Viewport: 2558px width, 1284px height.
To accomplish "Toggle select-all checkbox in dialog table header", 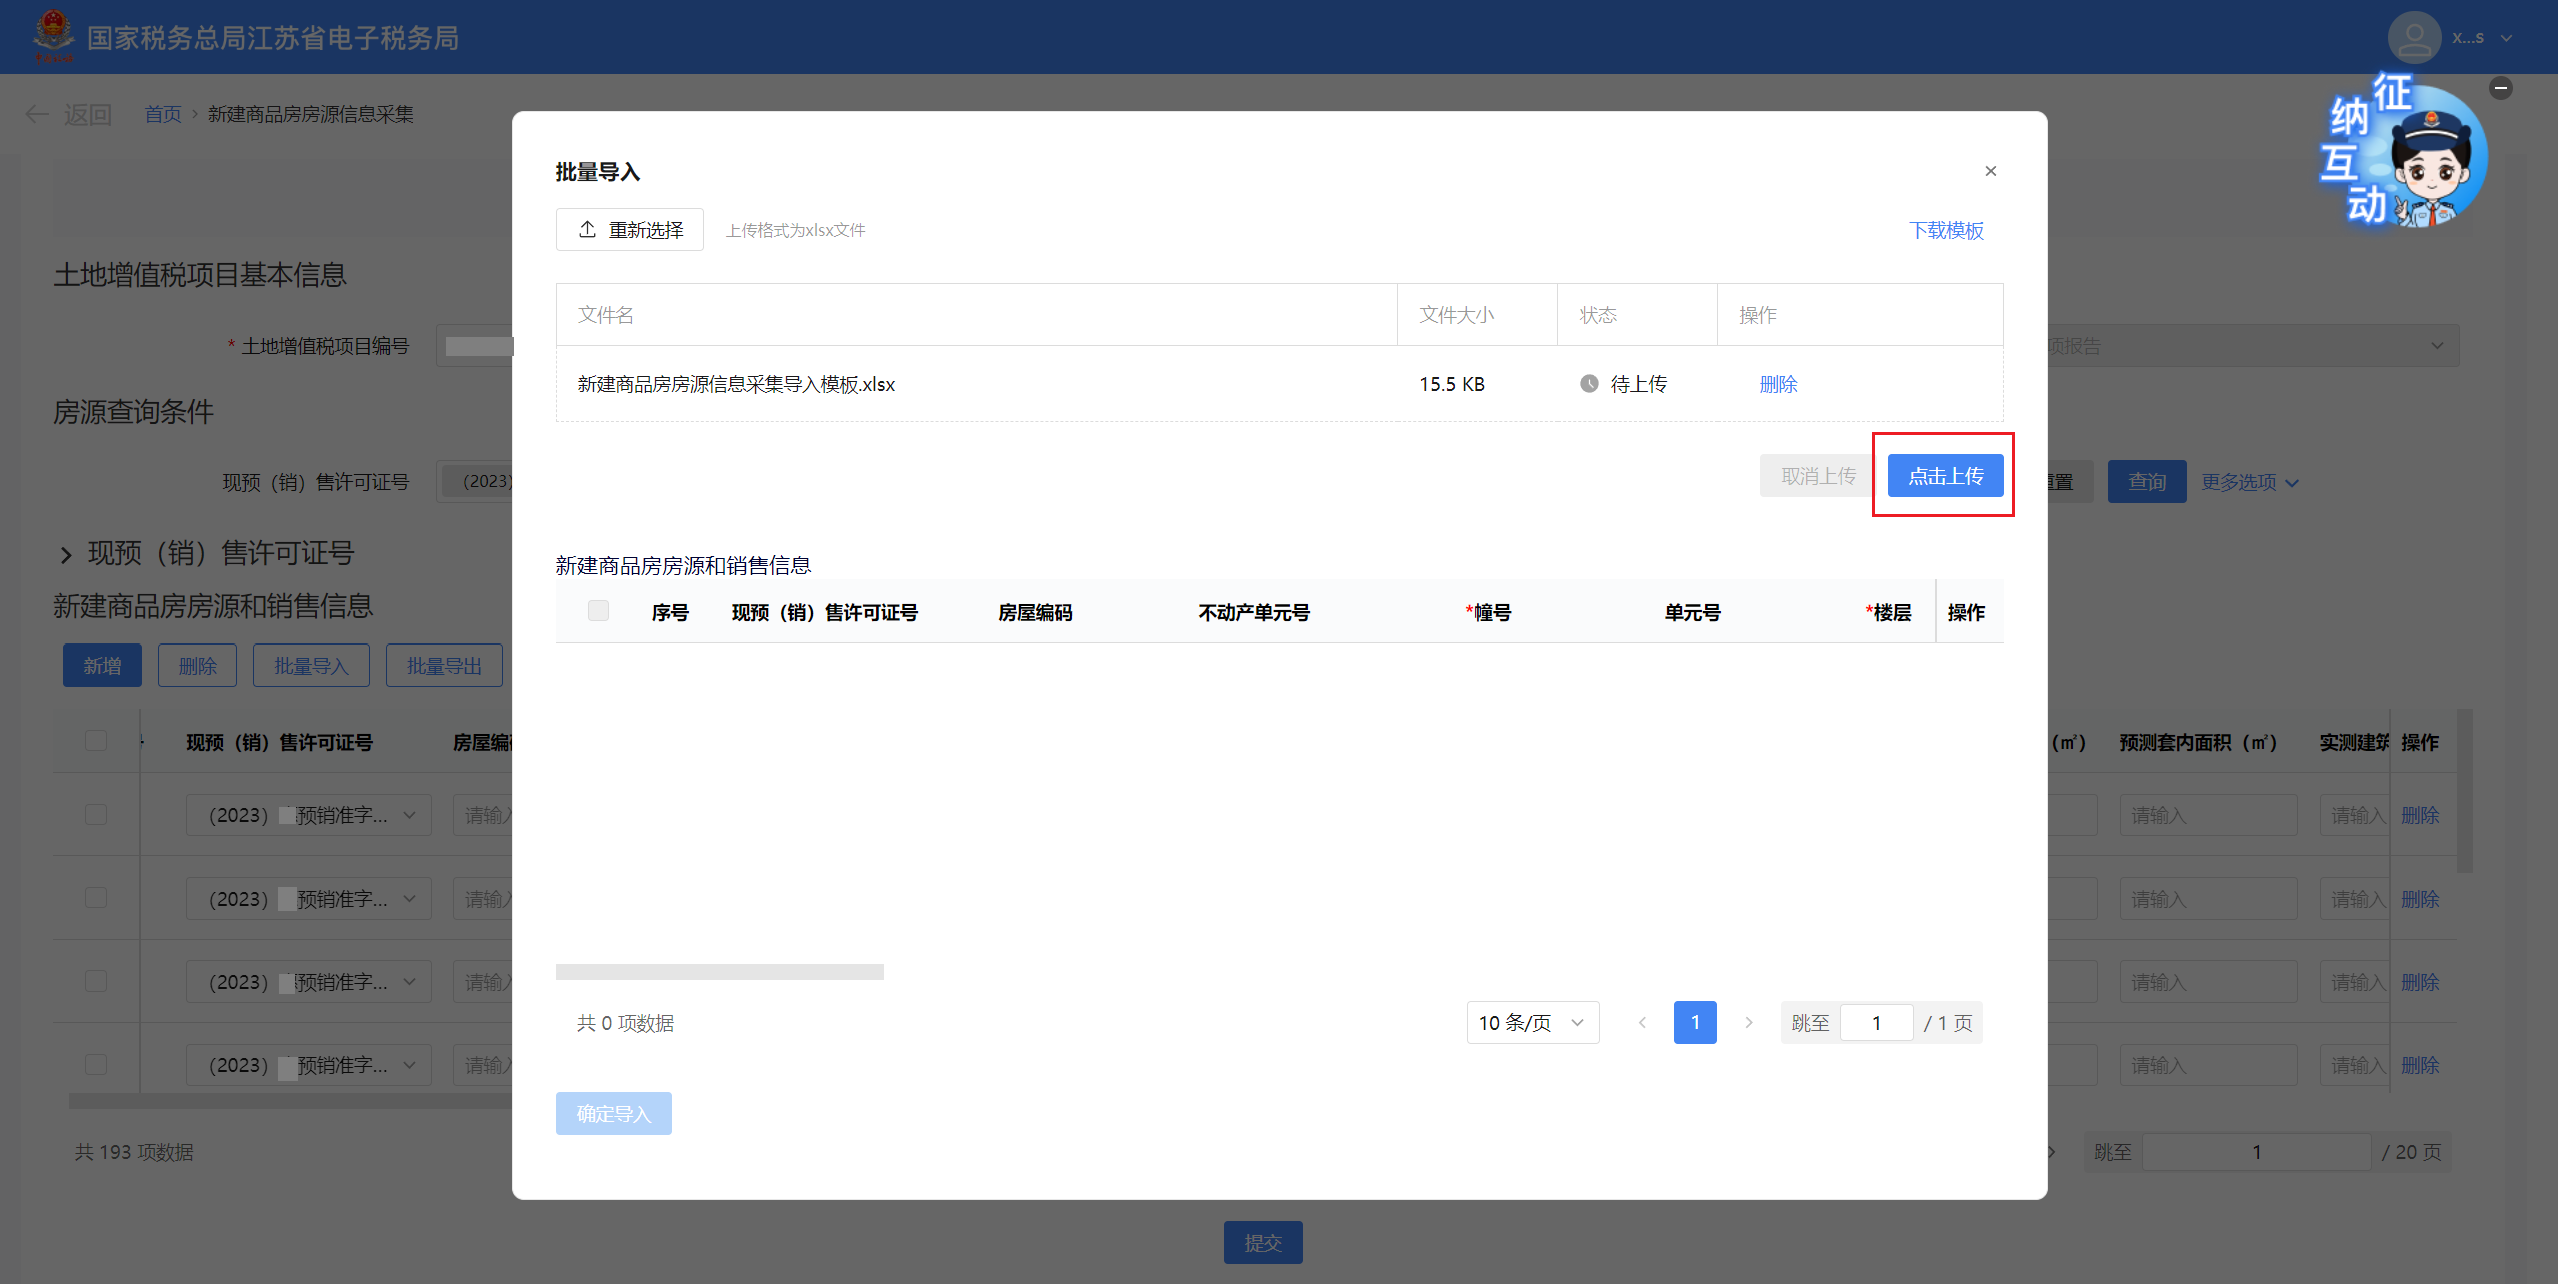I will tap(598, 611).
